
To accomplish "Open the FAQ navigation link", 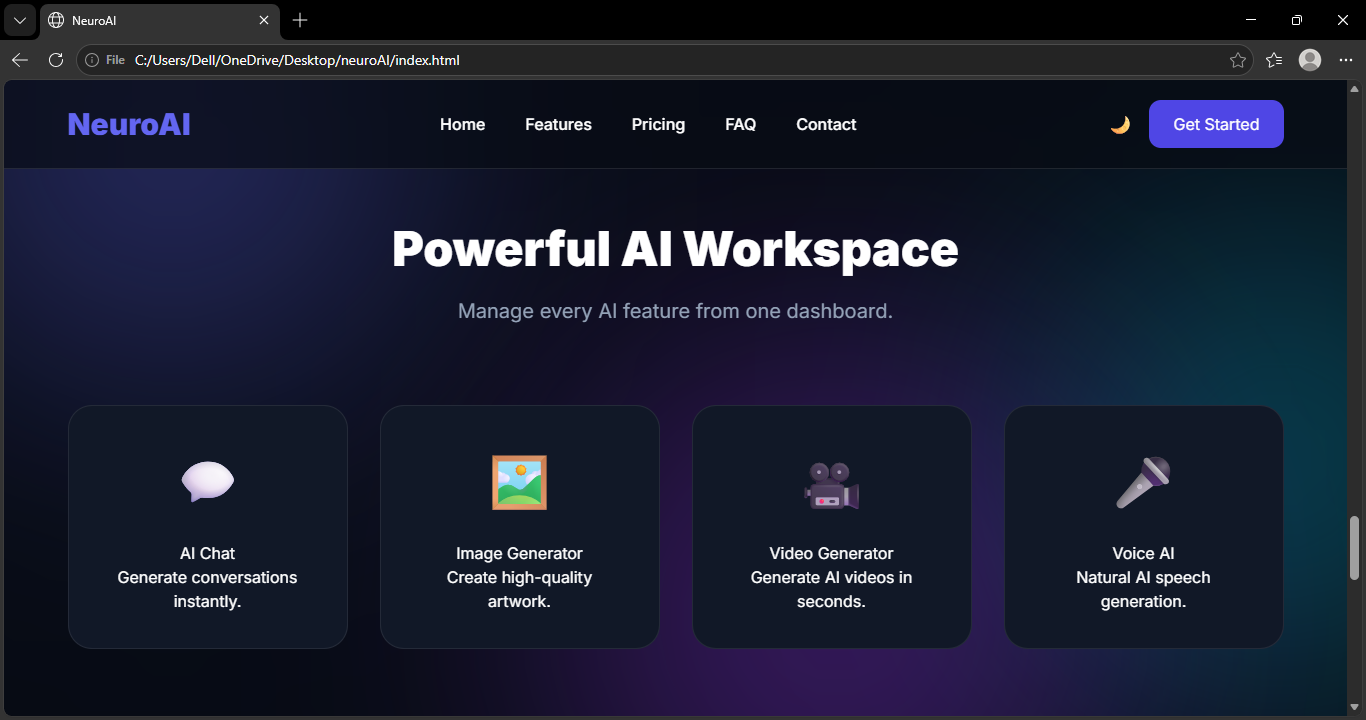I will tap(741, 125).
